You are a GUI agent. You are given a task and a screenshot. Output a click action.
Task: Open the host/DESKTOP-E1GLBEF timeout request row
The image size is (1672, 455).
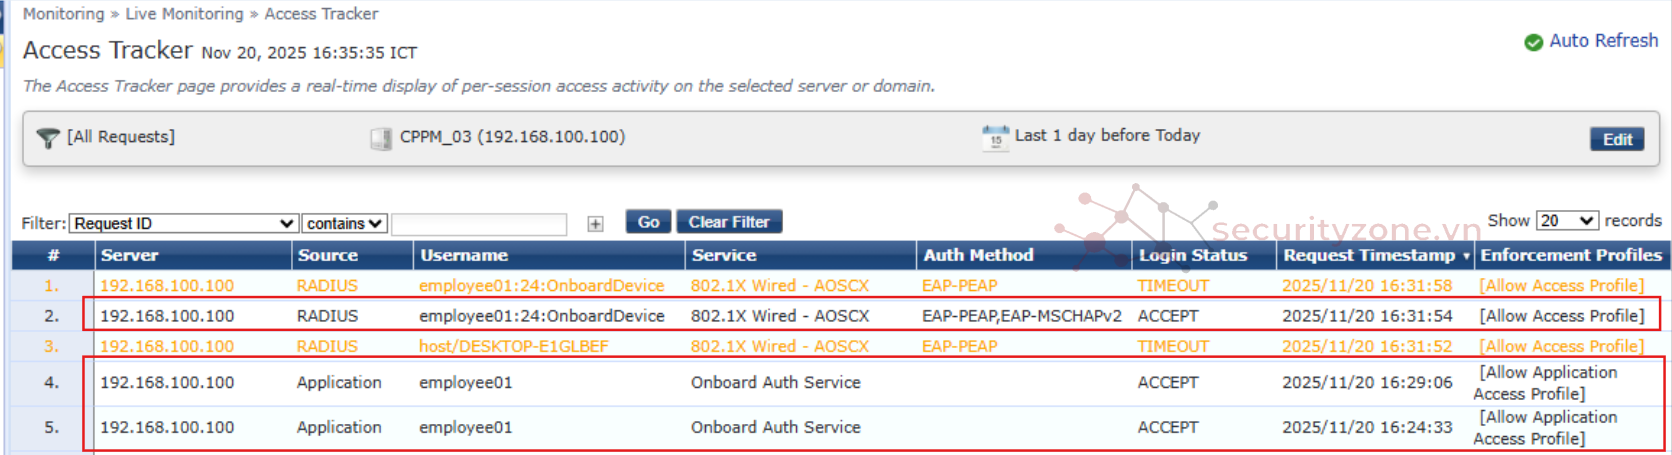pos(513,346)
